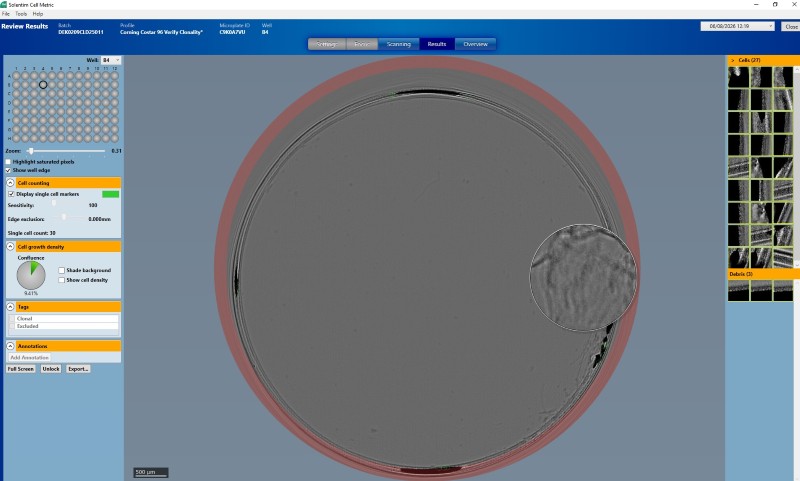Select well A1 in the plate map
This screenshot has width=800, height=481.
pos(16,75)
